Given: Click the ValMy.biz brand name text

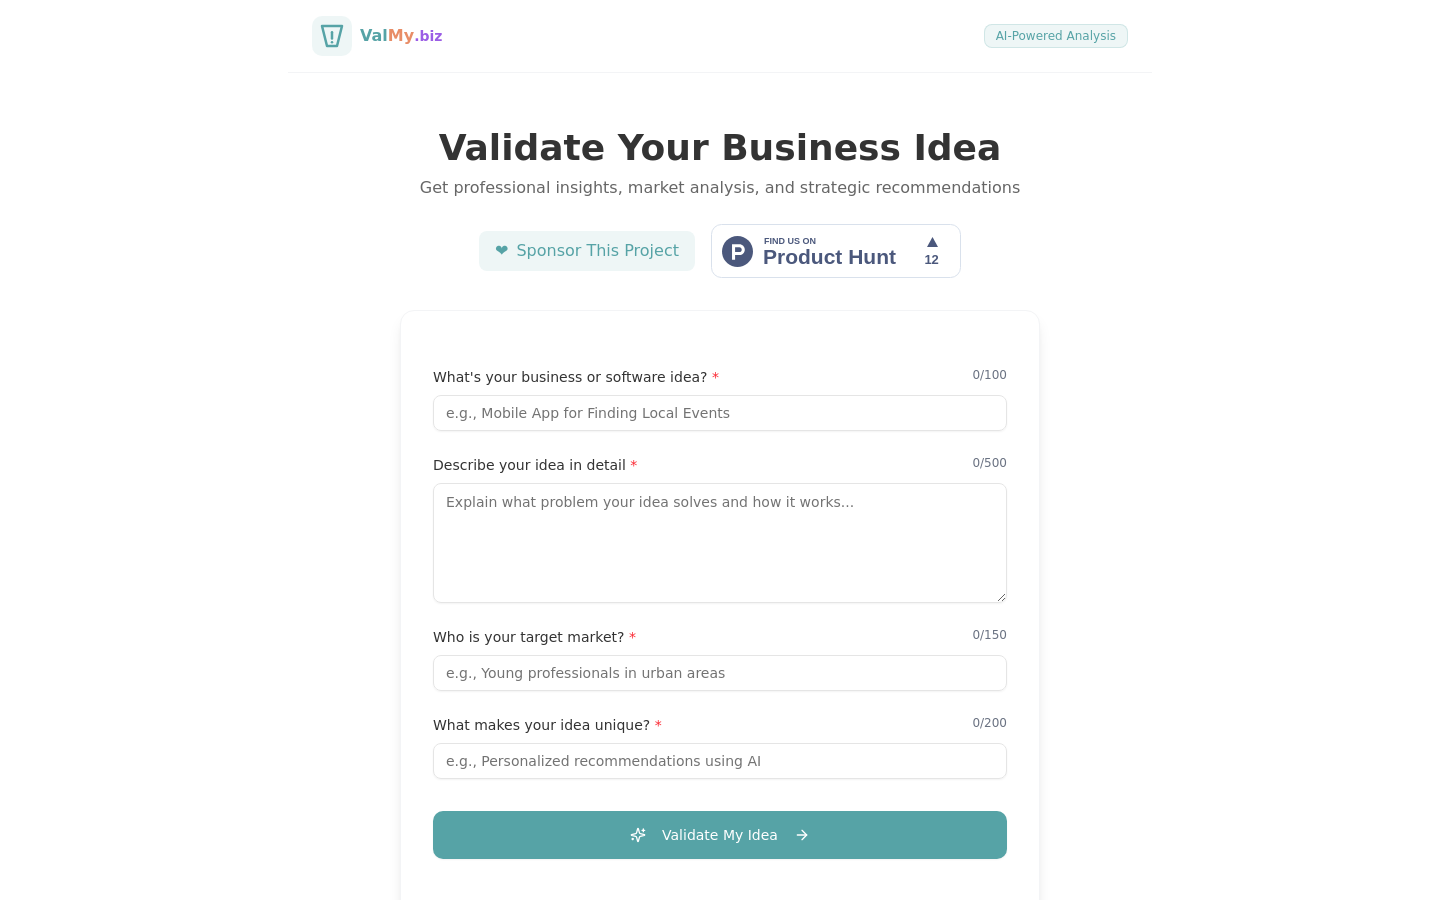Looking at the screenshot, I should tap(401, 36).
